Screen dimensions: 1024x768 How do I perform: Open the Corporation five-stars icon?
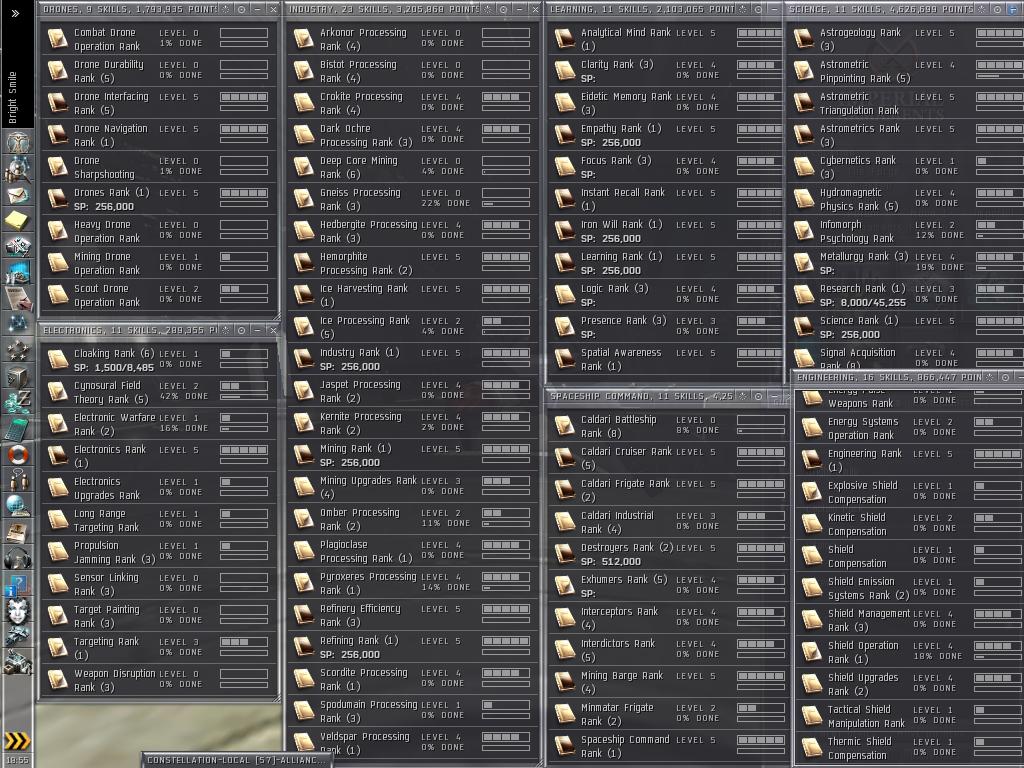18,350
